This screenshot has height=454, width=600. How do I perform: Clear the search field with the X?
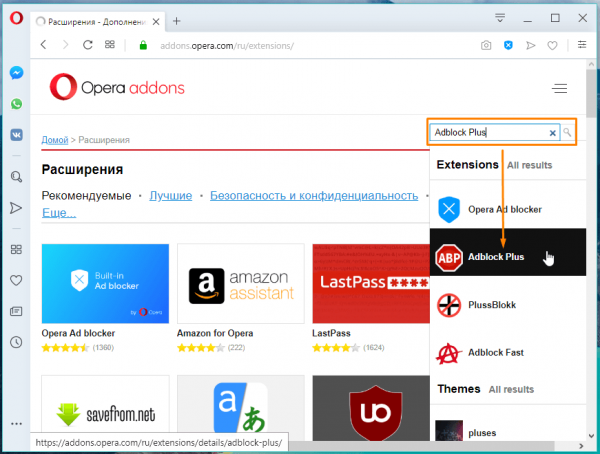click(x=553, y=133)
